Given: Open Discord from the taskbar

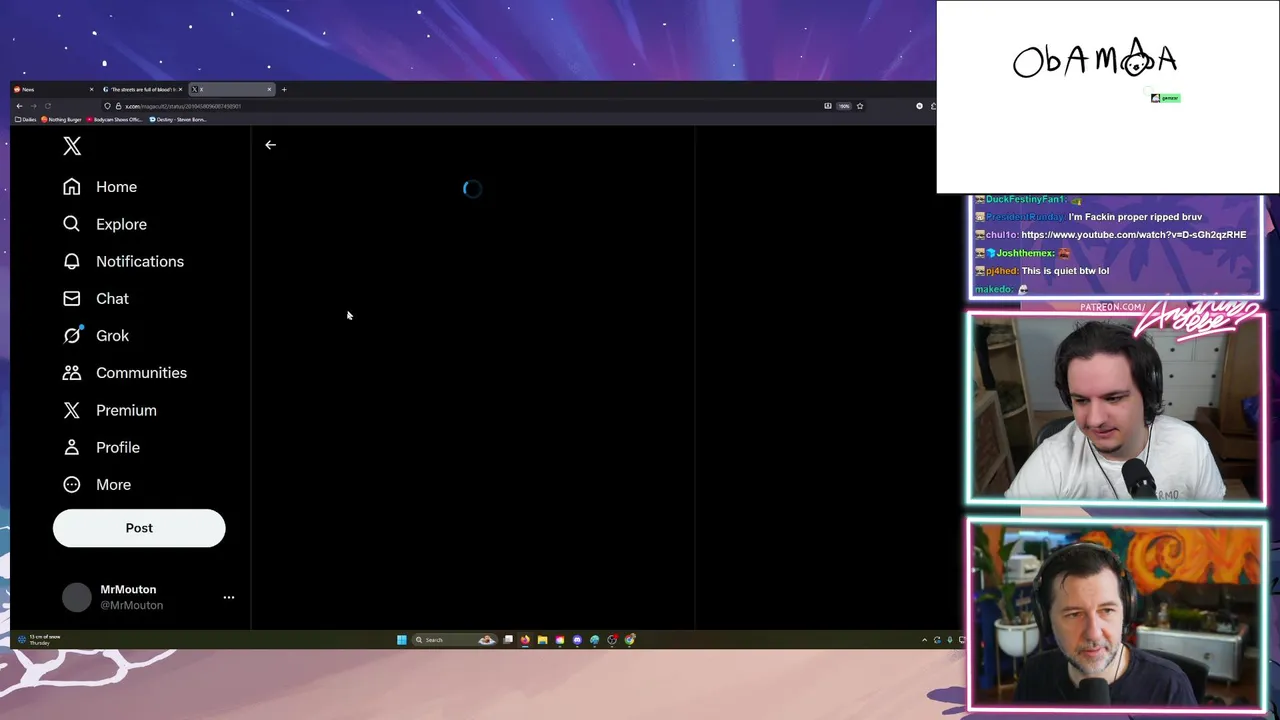Looking at the screenshot, I should [577, 640].
